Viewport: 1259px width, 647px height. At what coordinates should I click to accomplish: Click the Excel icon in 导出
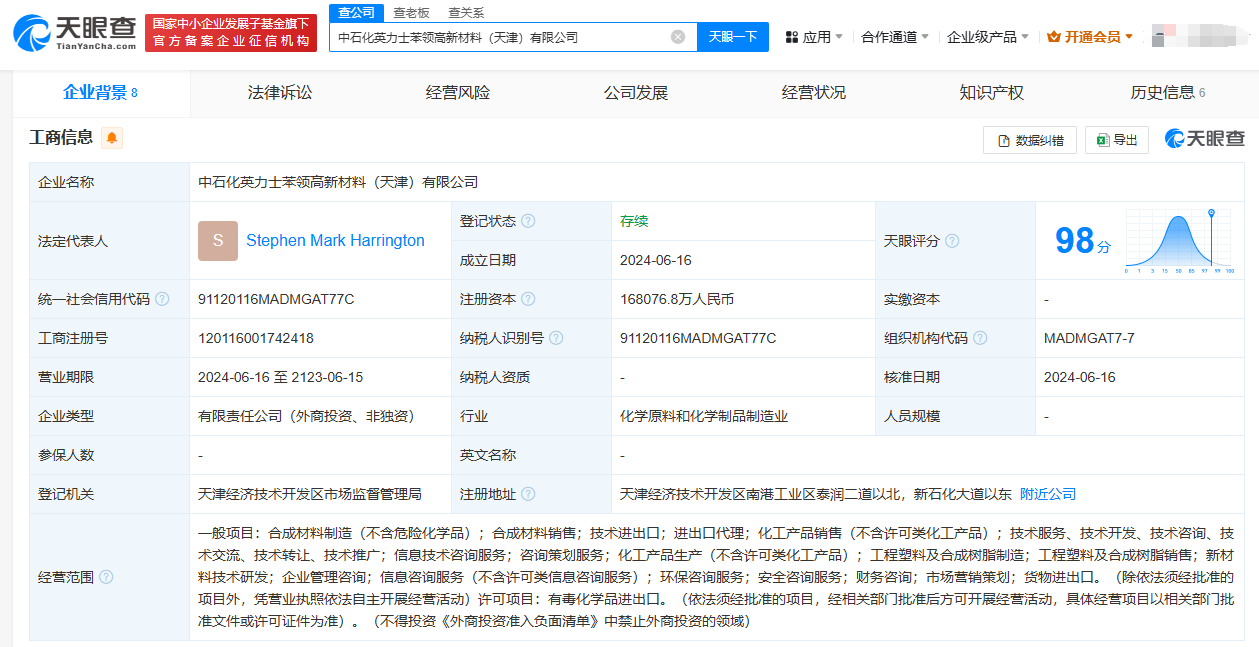point(1102,141)
